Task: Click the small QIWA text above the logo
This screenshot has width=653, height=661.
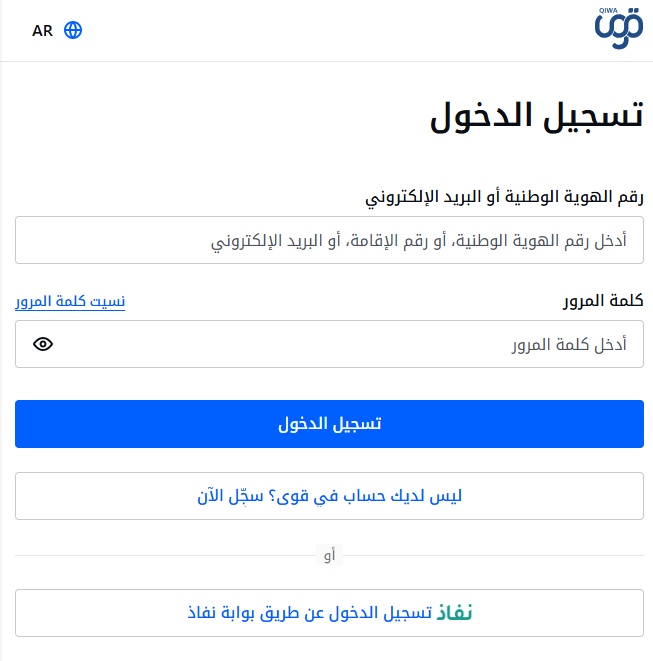Action: (x=608, y=11)
